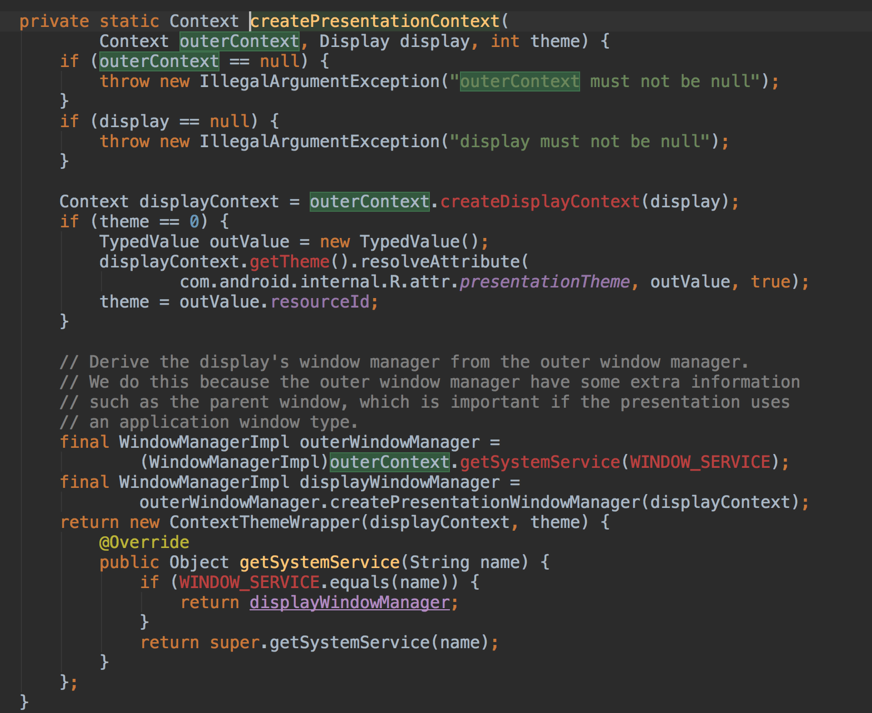This screenshot has height=713, width=872.
Task: Click the comment about deriving the window manager
Action: coord(400,361)
